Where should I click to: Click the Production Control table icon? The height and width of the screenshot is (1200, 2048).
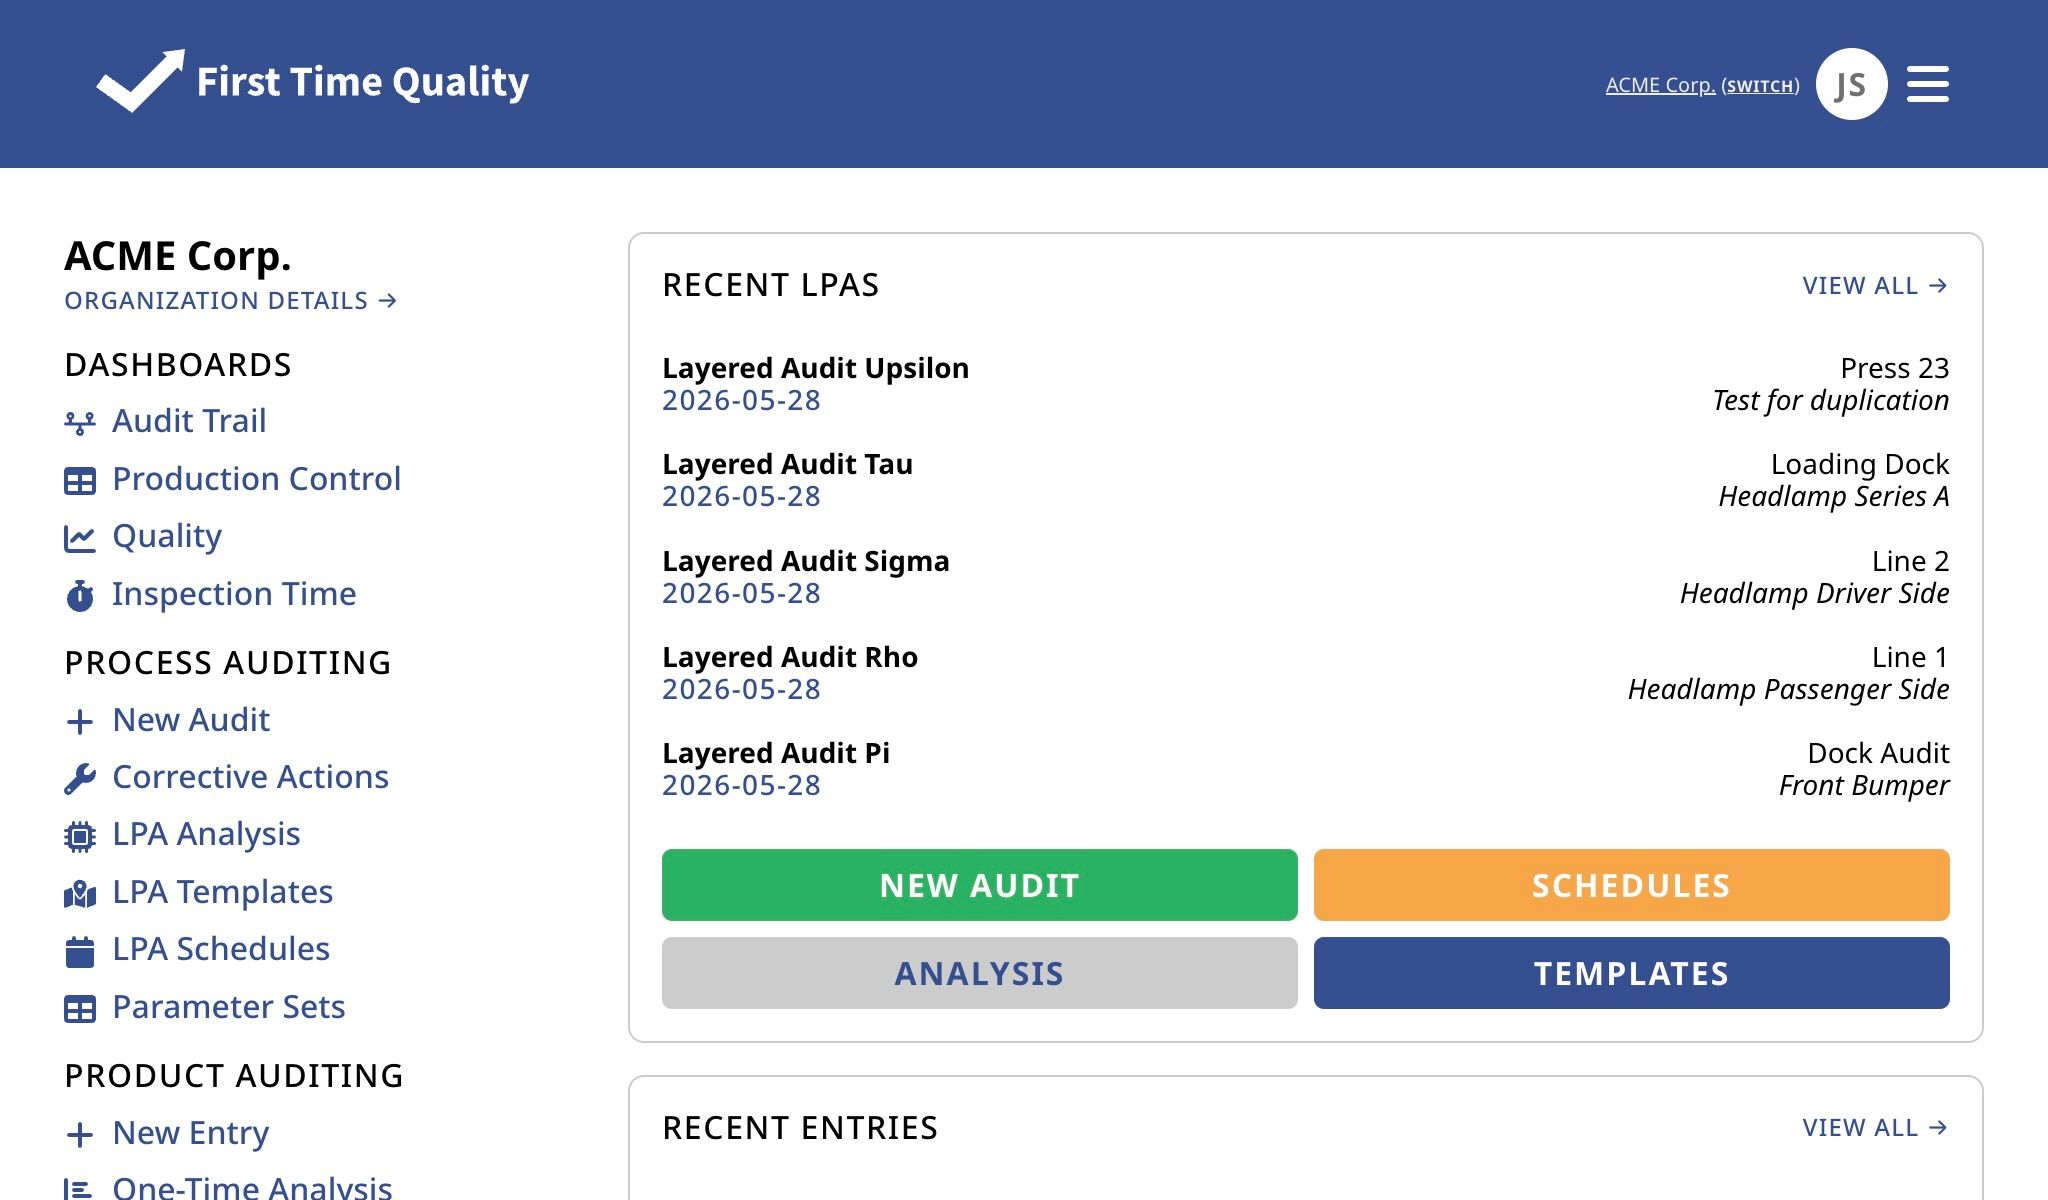(x=80, y=481)
